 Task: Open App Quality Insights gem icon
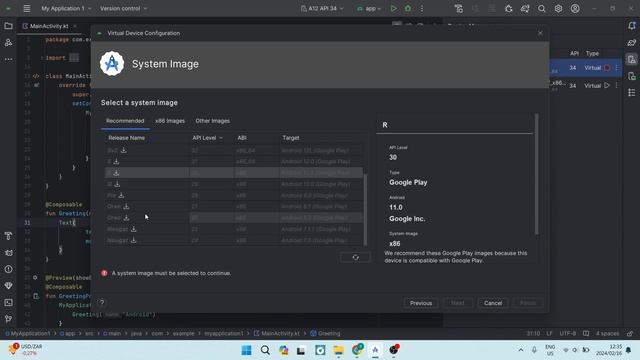[8, 286]
